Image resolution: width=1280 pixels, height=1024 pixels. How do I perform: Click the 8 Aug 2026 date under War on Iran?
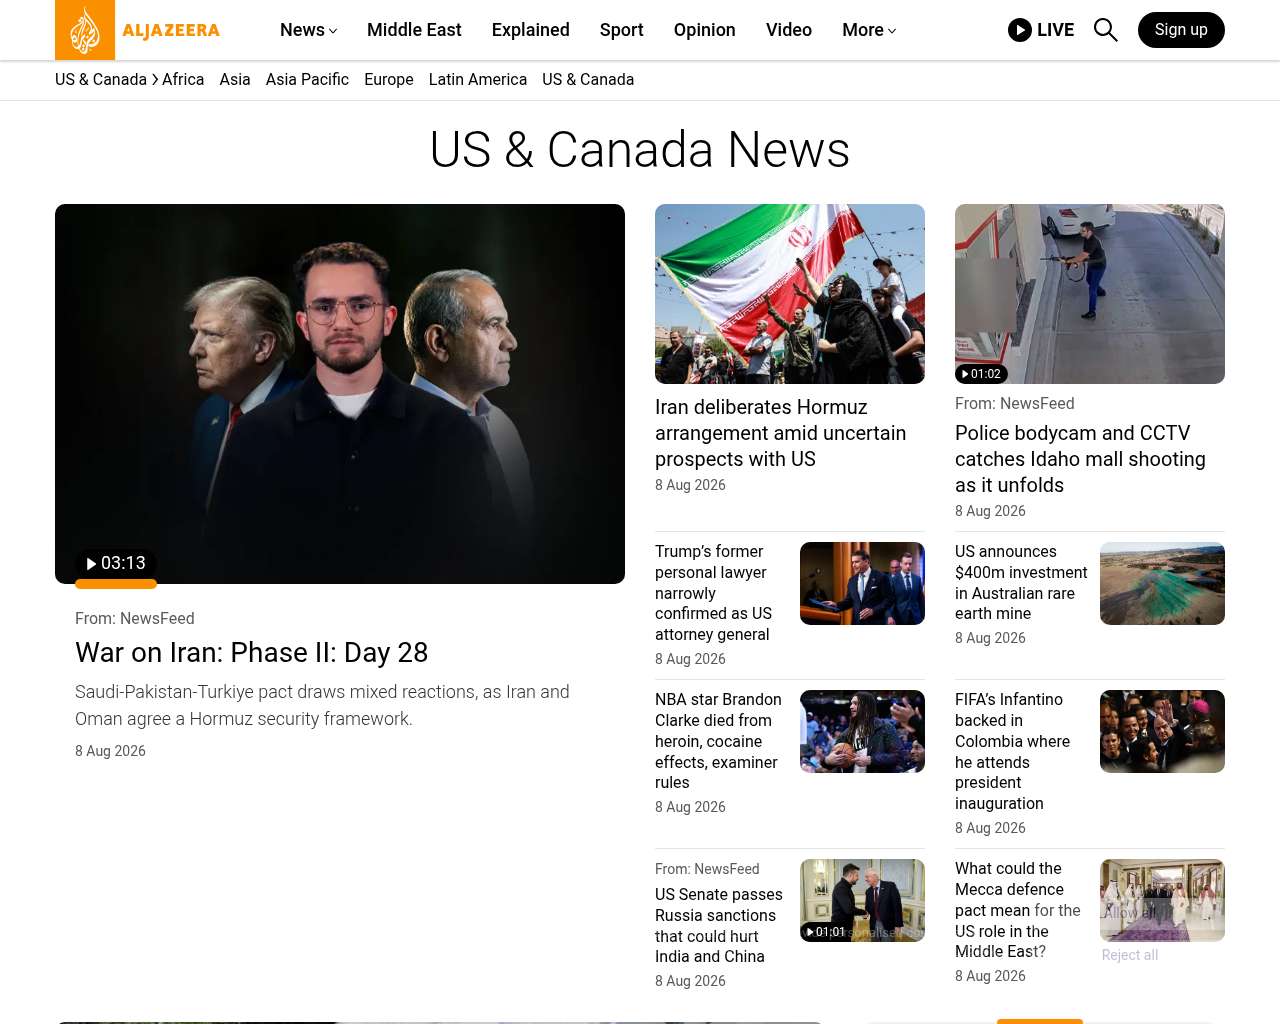click(110, 751)
